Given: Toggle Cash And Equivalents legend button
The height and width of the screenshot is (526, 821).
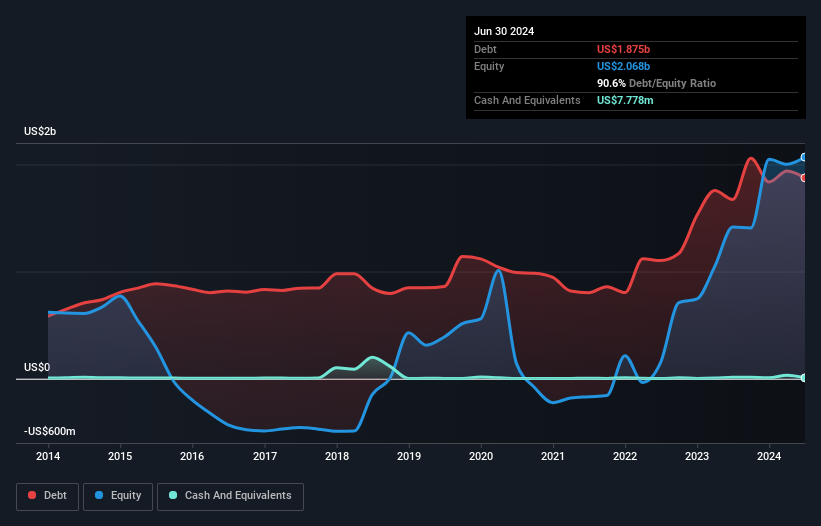Looking at the screenshot, I should pos(230,496).
